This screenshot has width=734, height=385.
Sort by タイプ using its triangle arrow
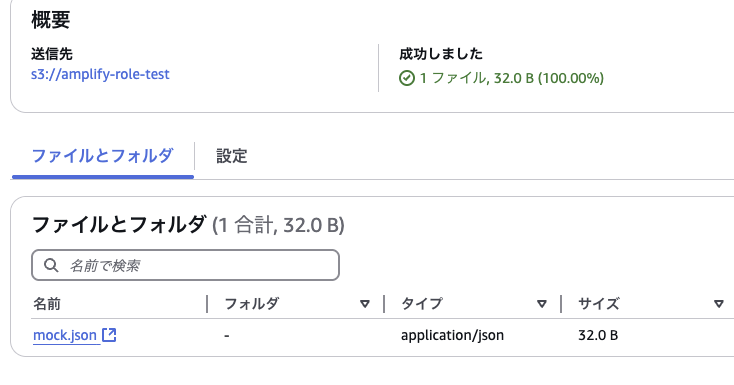pyautogui.click(x=542, y=304)
